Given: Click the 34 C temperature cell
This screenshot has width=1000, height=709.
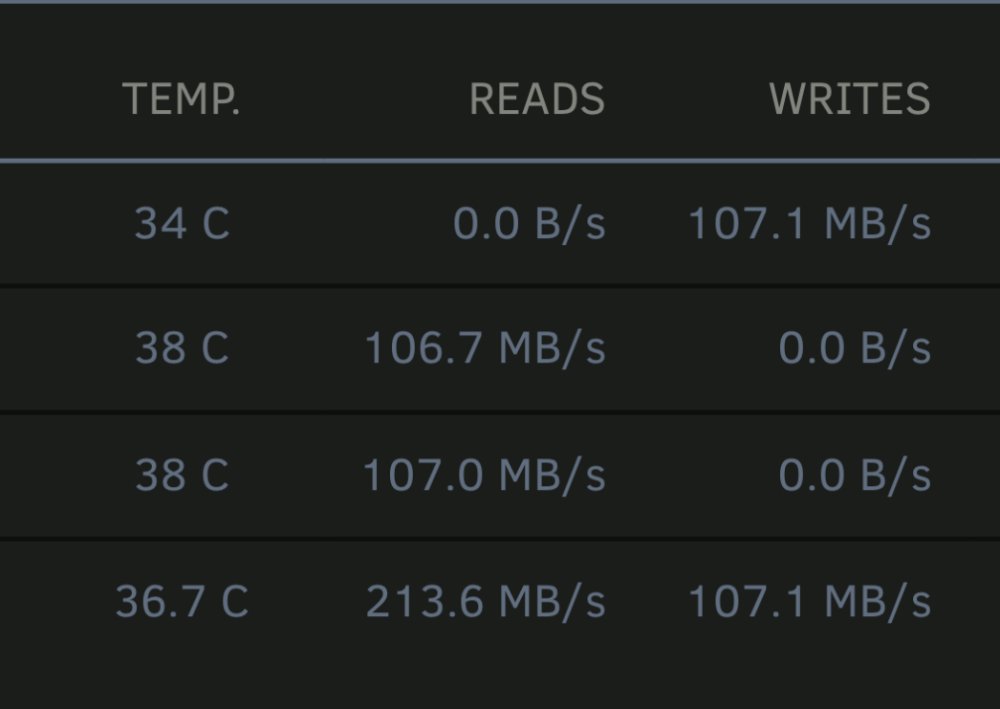Looking at the screenshot, I should pos(182,224).
